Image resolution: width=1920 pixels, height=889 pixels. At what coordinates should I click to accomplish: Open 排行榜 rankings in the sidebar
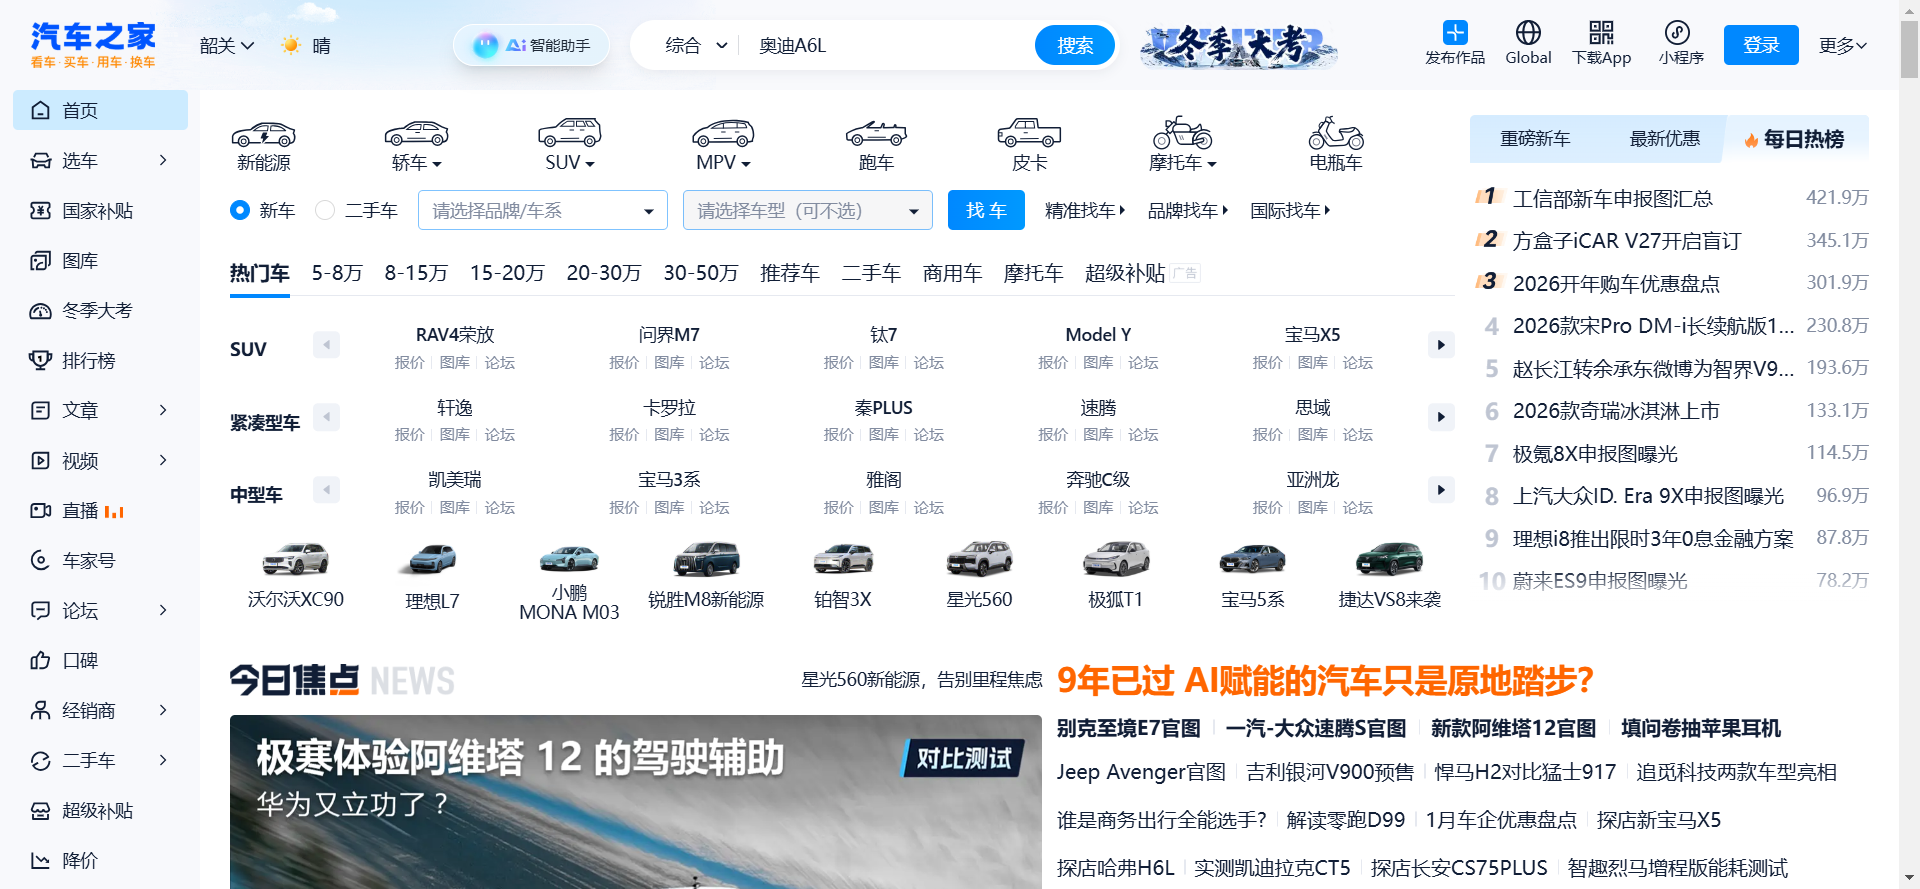pos(100,360)
